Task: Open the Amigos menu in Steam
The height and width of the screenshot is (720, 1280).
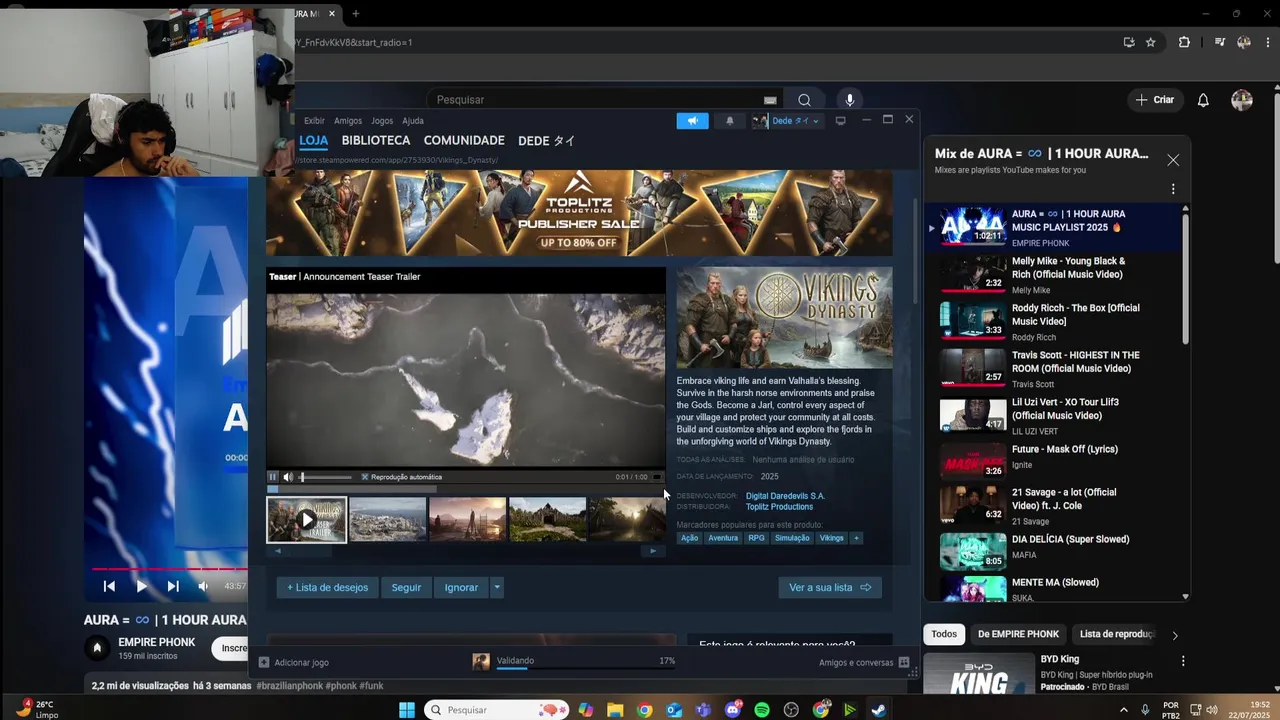Action: [348, 121]
